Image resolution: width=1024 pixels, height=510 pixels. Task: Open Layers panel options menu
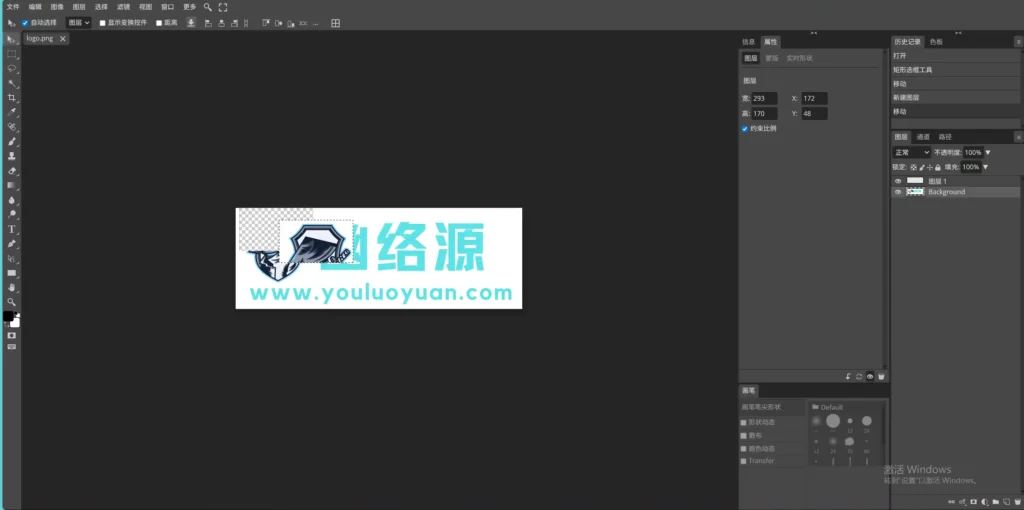tap(1019, 137)
